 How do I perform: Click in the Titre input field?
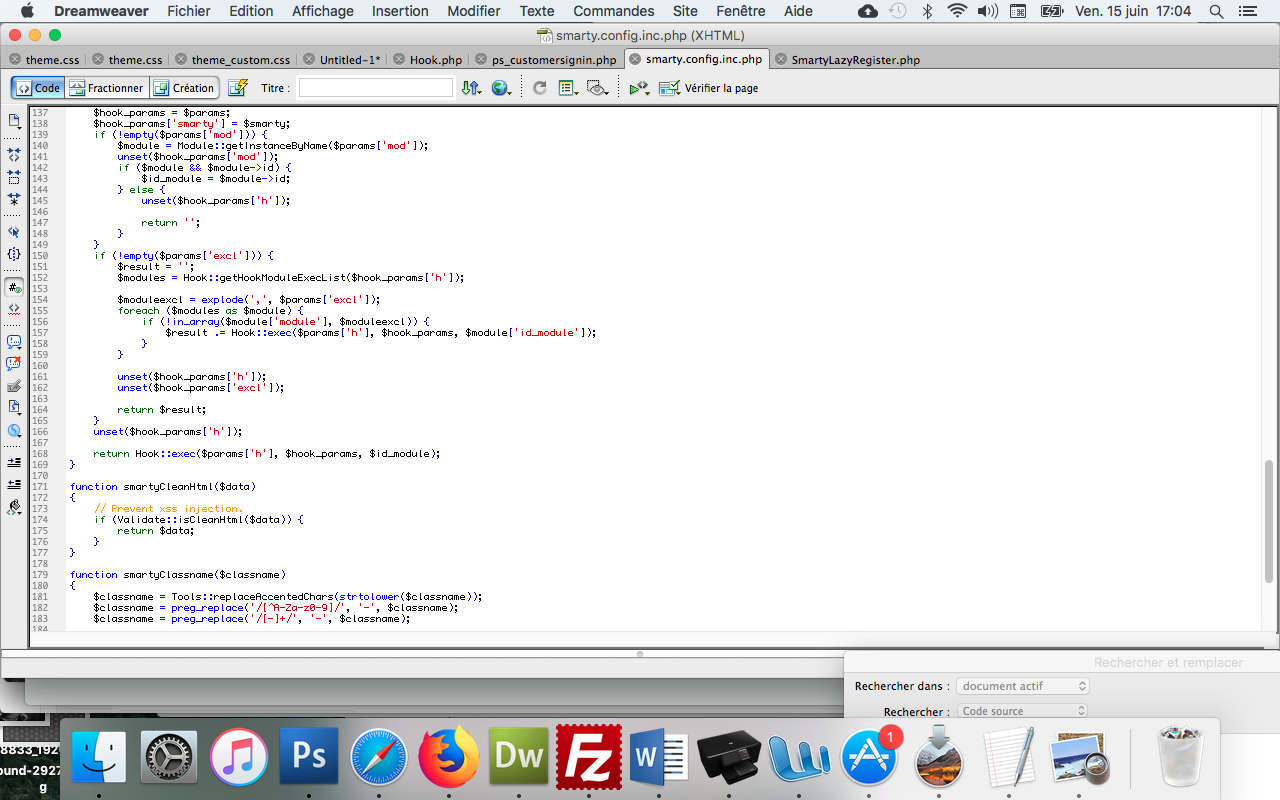click(376, 88)
